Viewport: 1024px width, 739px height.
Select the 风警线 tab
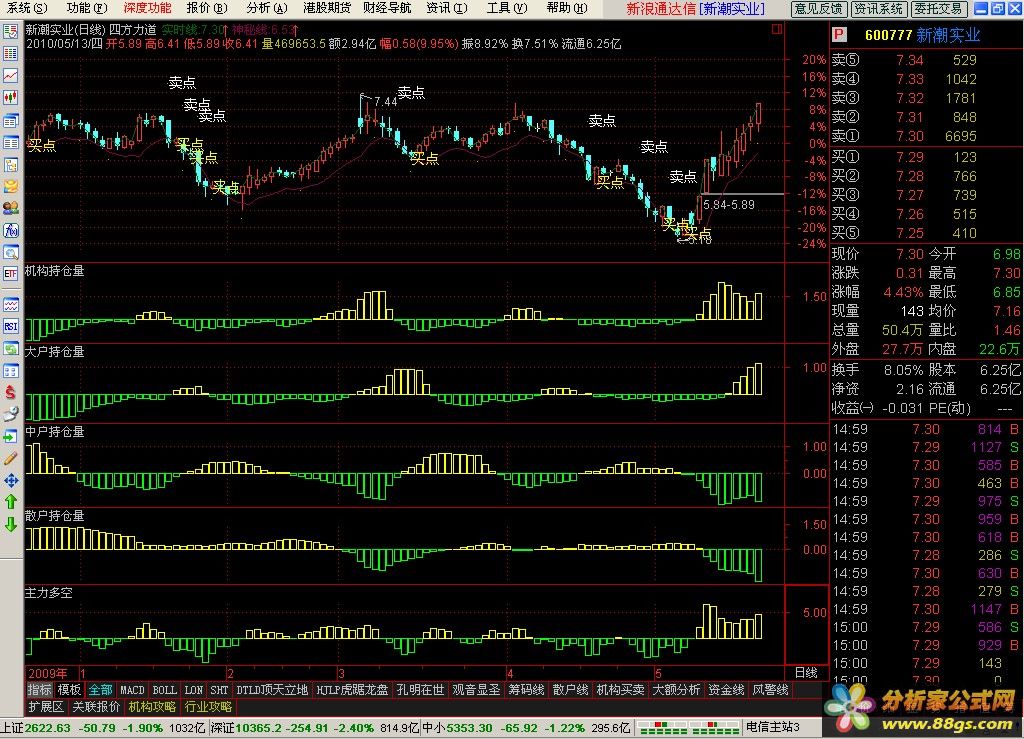pos(770,689)
